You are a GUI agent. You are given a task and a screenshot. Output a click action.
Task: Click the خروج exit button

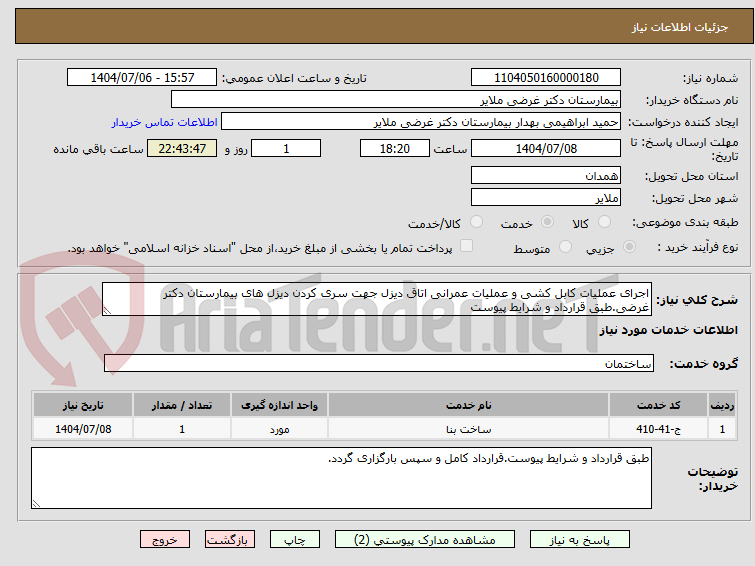(x=165, y=540)
